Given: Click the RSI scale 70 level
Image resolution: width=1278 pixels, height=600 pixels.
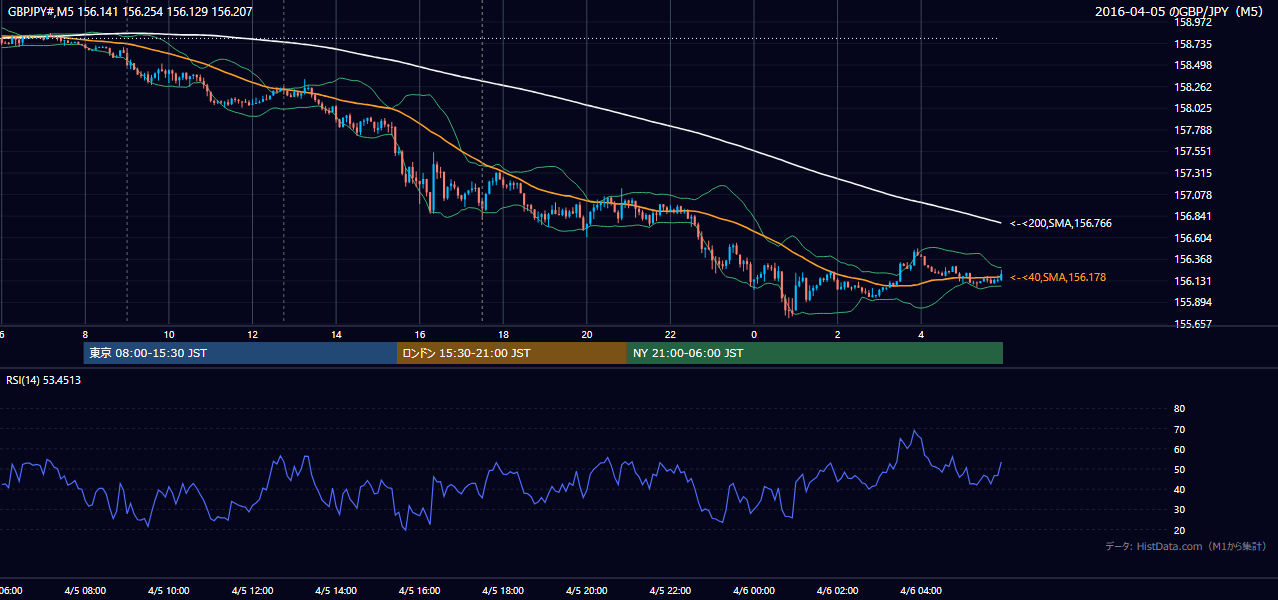Looking at the screenshot, I should point(1179,429).
